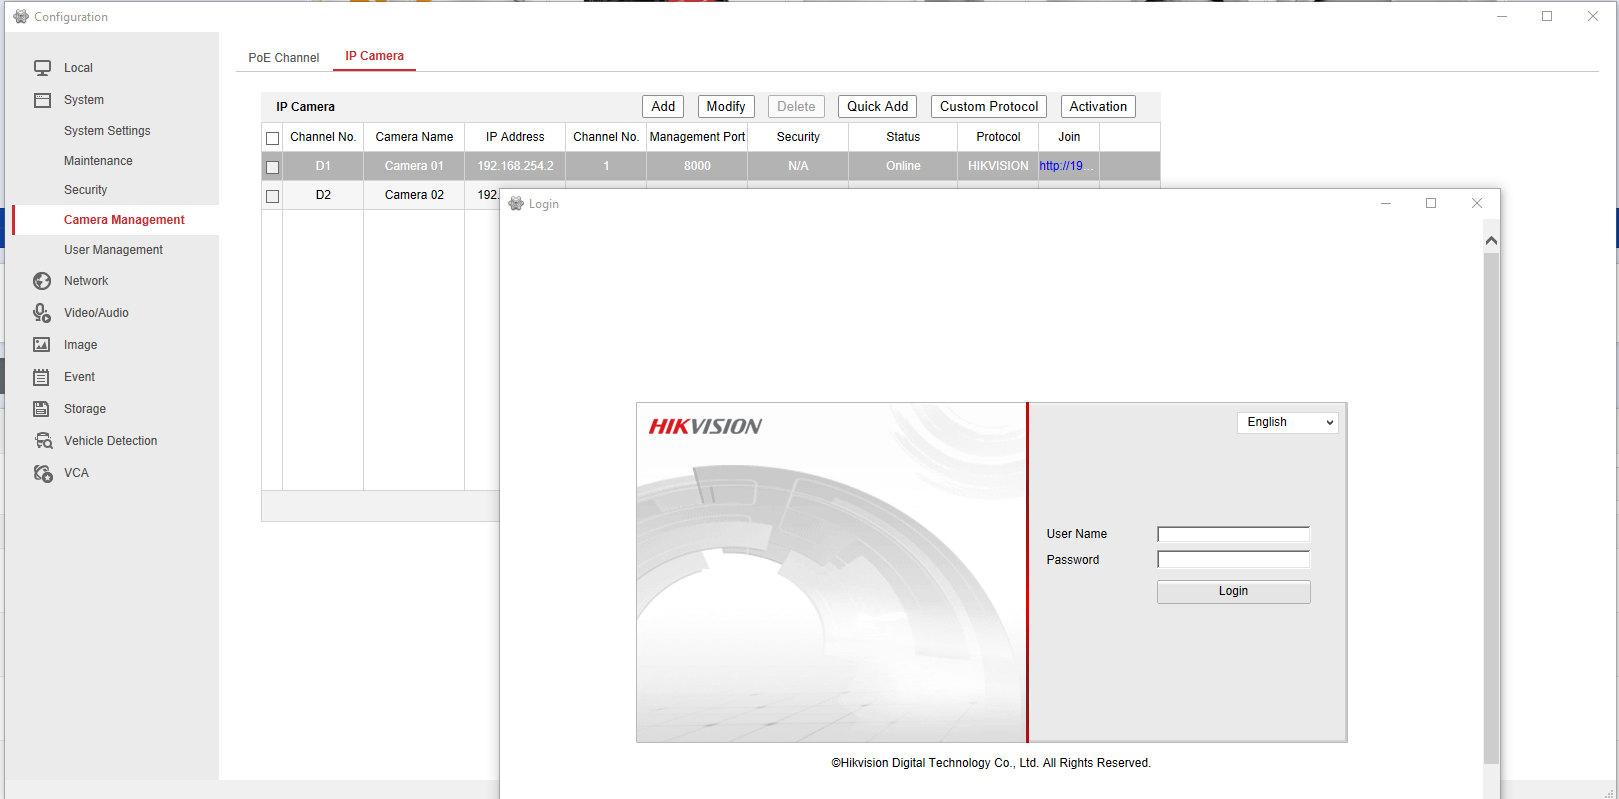Click the Login button

click(1233, 592)
